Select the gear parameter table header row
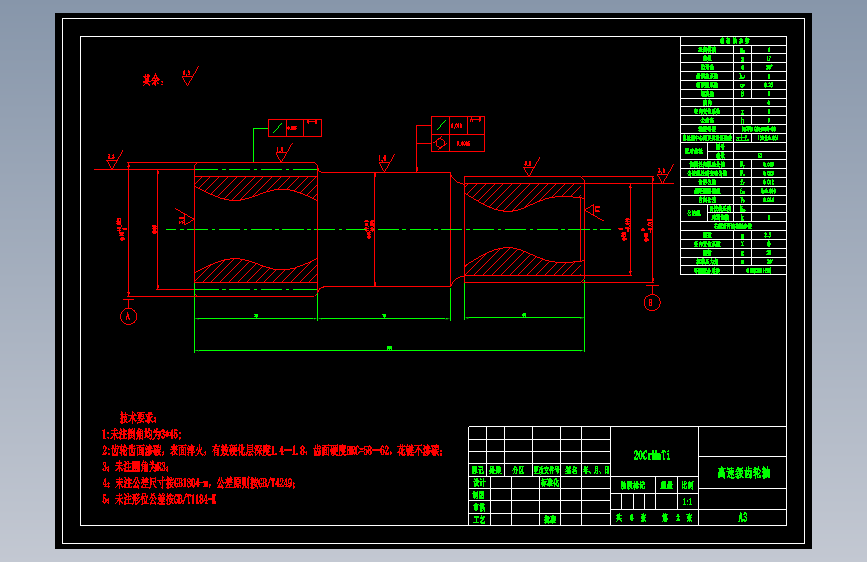The height and width of the screenshot is (562, 867). click(x=733, y=41)
